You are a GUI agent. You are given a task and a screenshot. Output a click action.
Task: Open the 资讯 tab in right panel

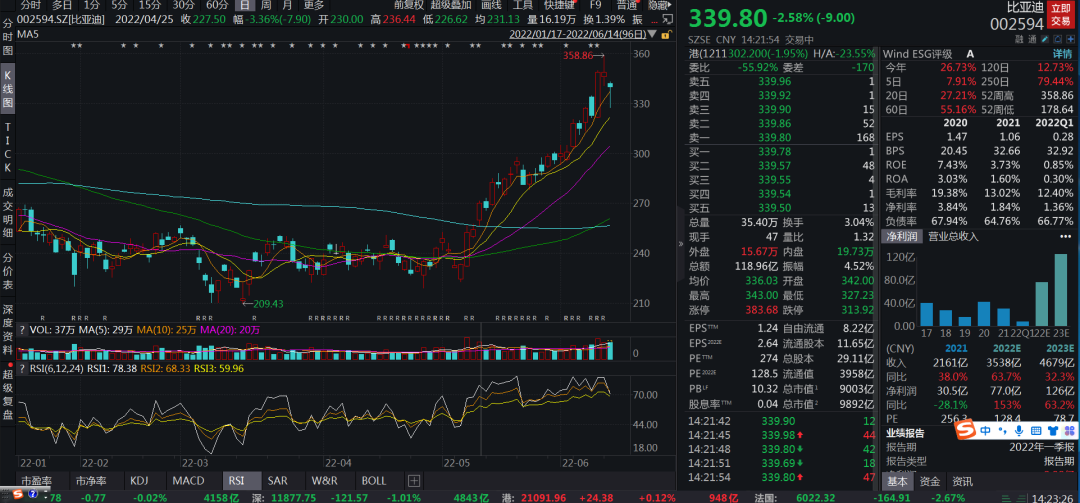click(962, 481)
